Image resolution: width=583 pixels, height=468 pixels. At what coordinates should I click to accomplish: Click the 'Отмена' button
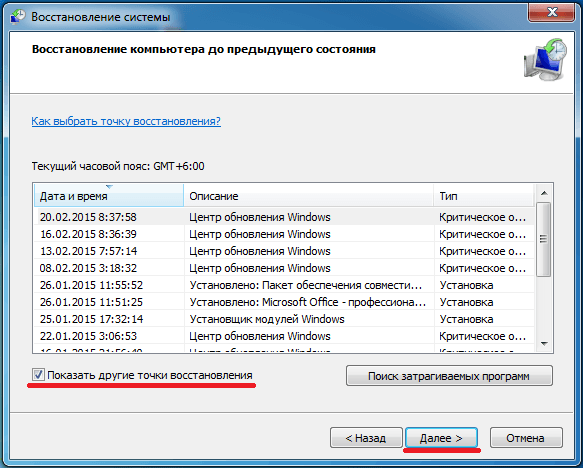click(526, 438)
